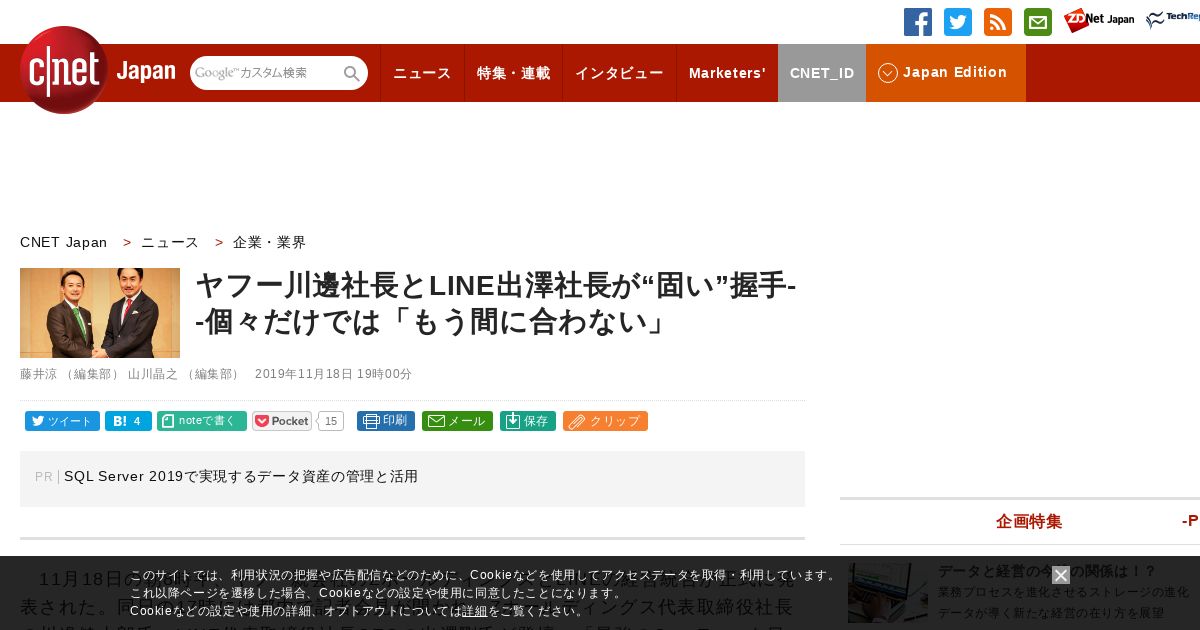Screen dimensions: 1200x630
Task: Go to the CNET Japan home logo
Action: (97, 70)
